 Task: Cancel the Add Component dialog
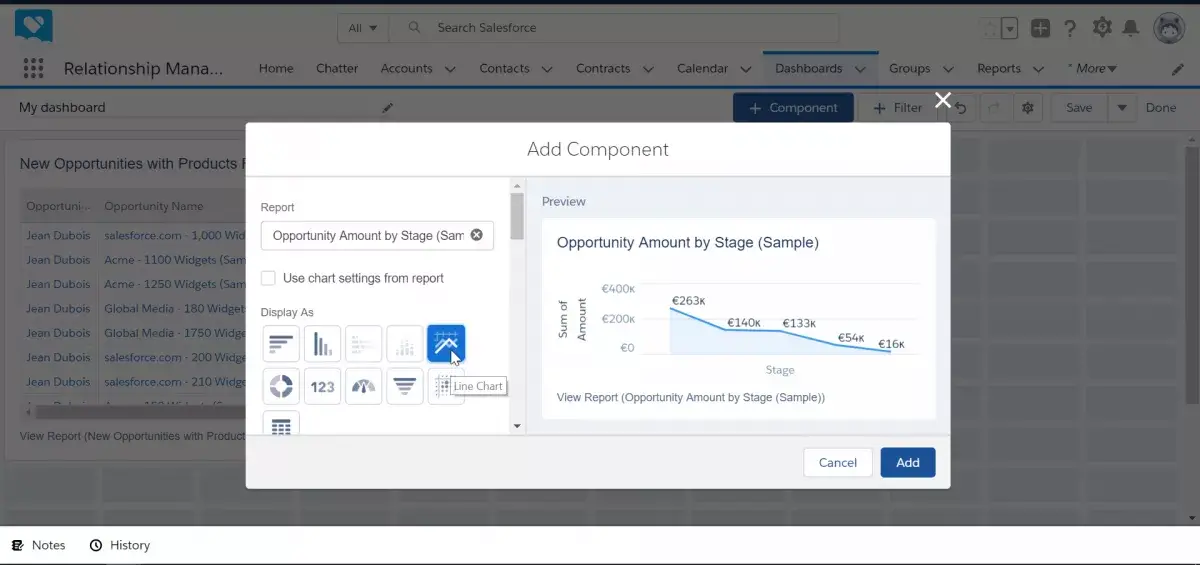[x=838, y=462]
